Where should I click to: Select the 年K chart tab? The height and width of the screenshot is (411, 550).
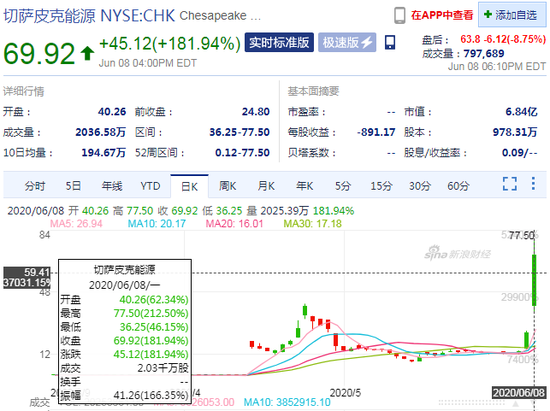click(304, 186)
